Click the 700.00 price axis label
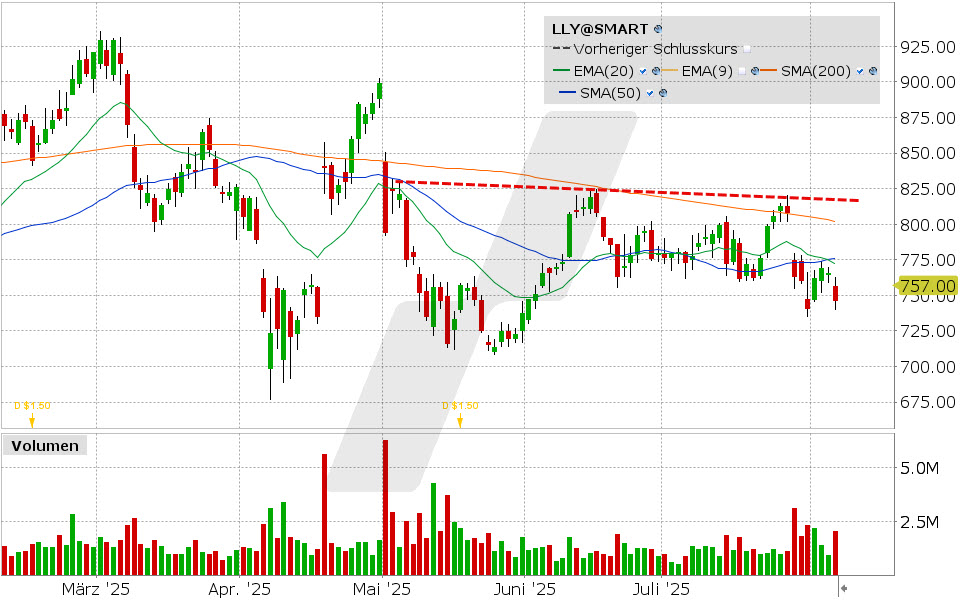960x600 pixels. [x=928, y=367]
